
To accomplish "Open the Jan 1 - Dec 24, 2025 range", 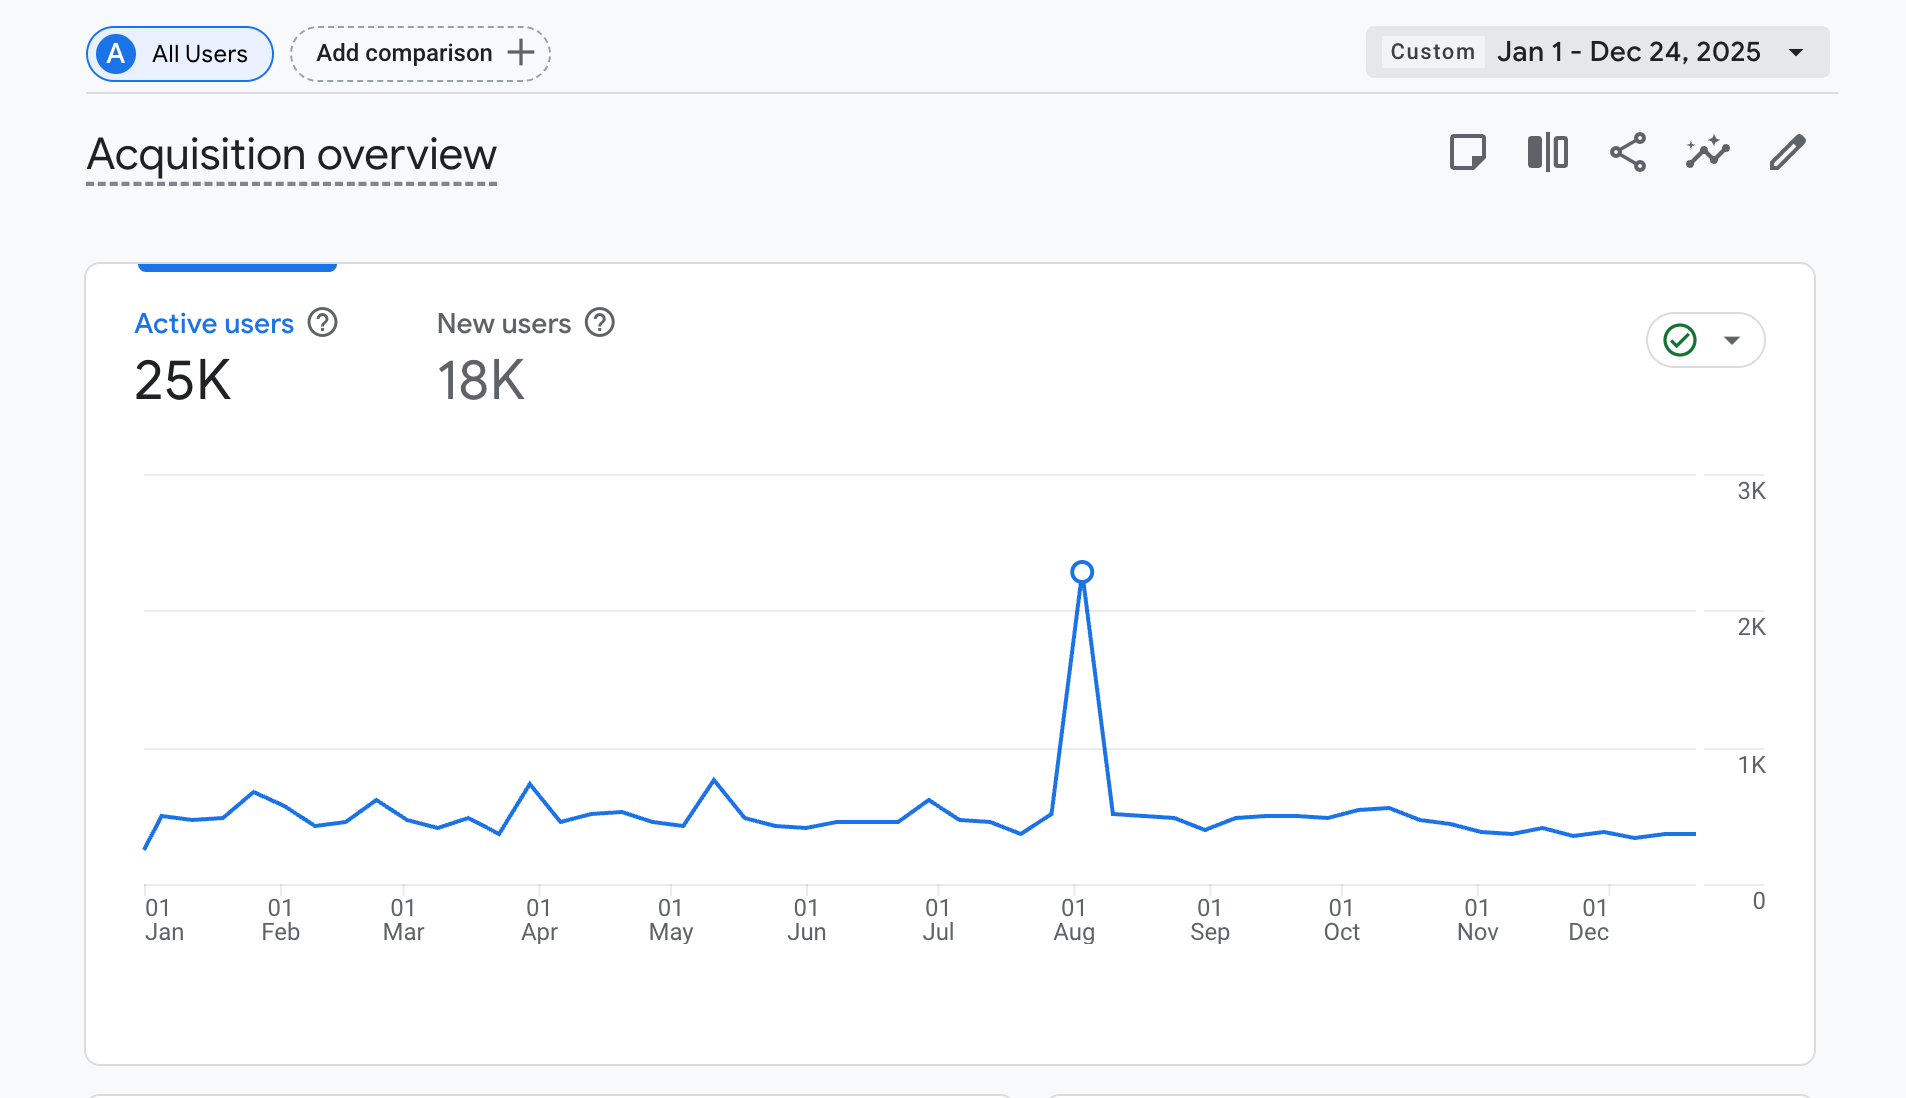I will coord(1628,52).
